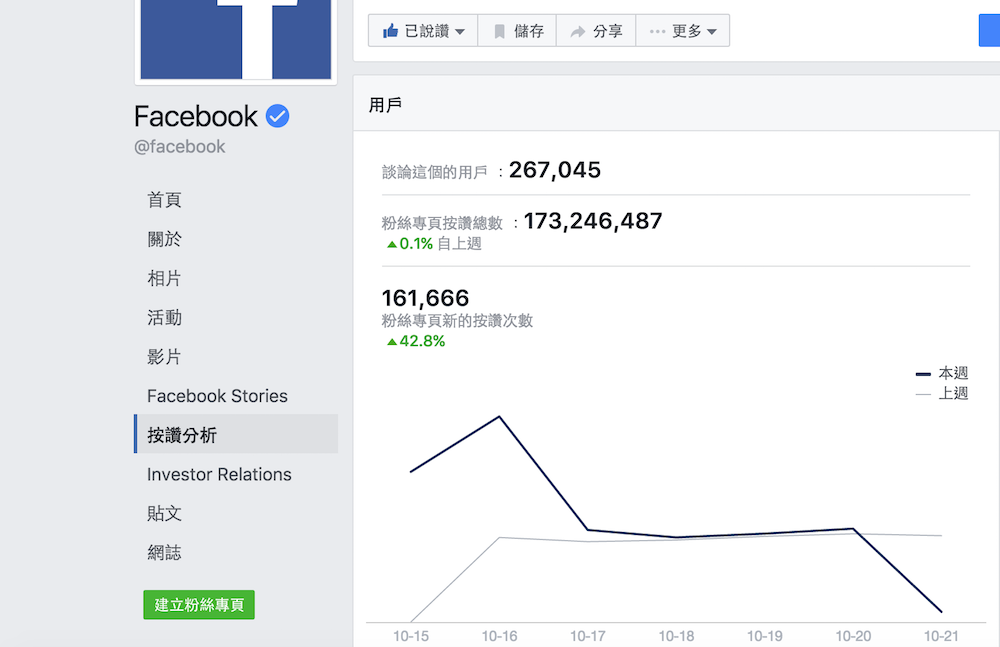Viewport: 1000px width, 647px height.
Task: Share the page via 分享
Action: tap(596, 31)
